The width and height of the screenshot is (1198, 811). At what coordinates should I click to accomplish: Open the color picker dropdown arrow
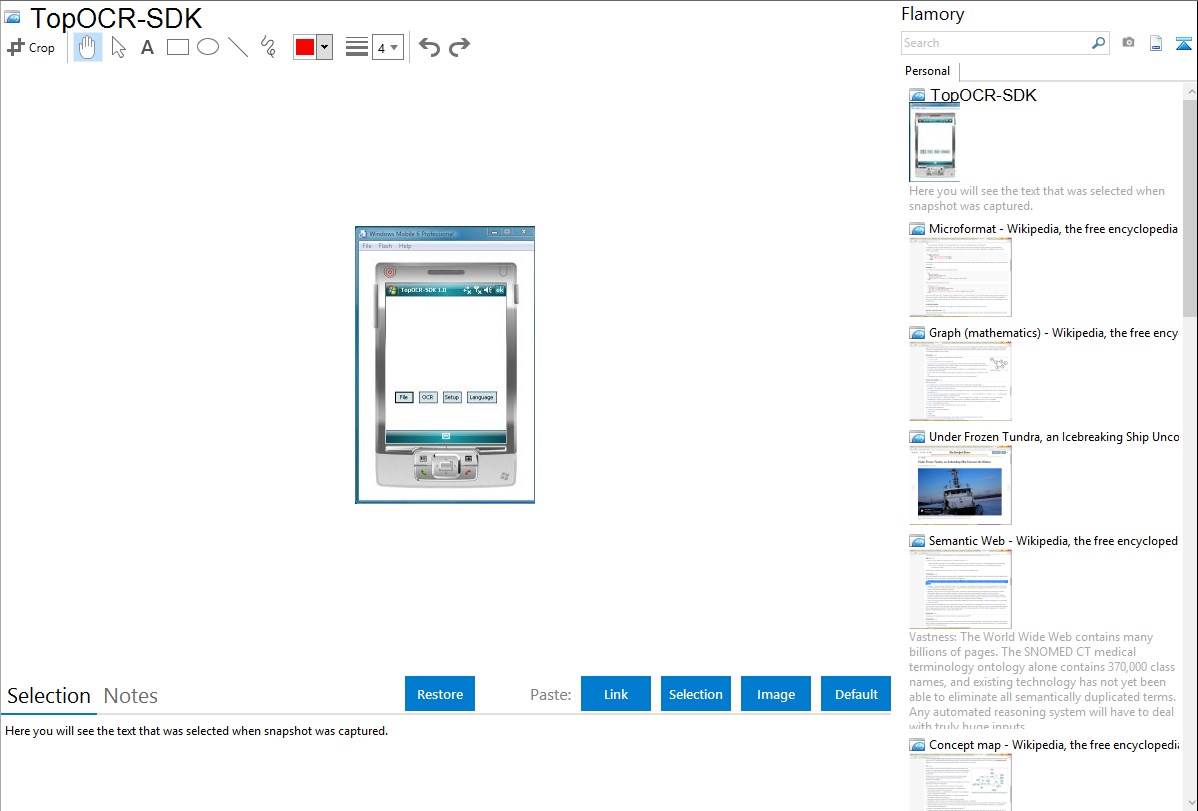tap(325, 47)
